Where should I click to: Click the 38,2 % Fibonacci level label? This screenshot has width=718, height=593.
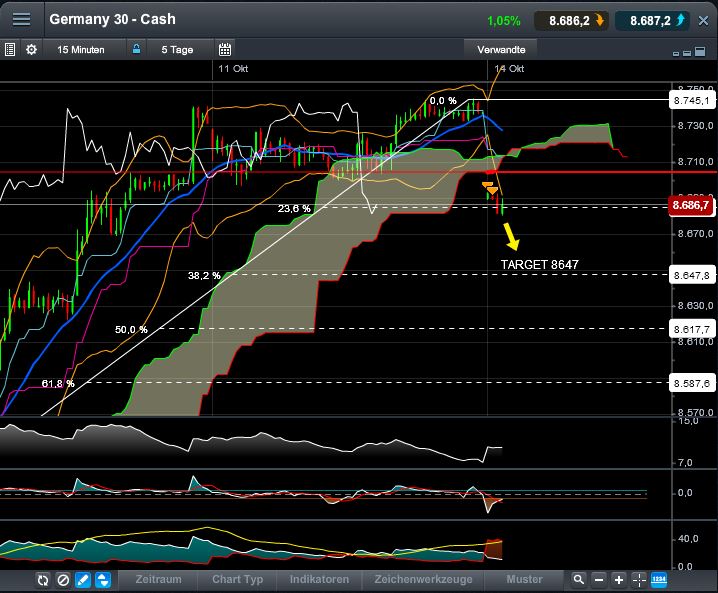click(204, 276)
